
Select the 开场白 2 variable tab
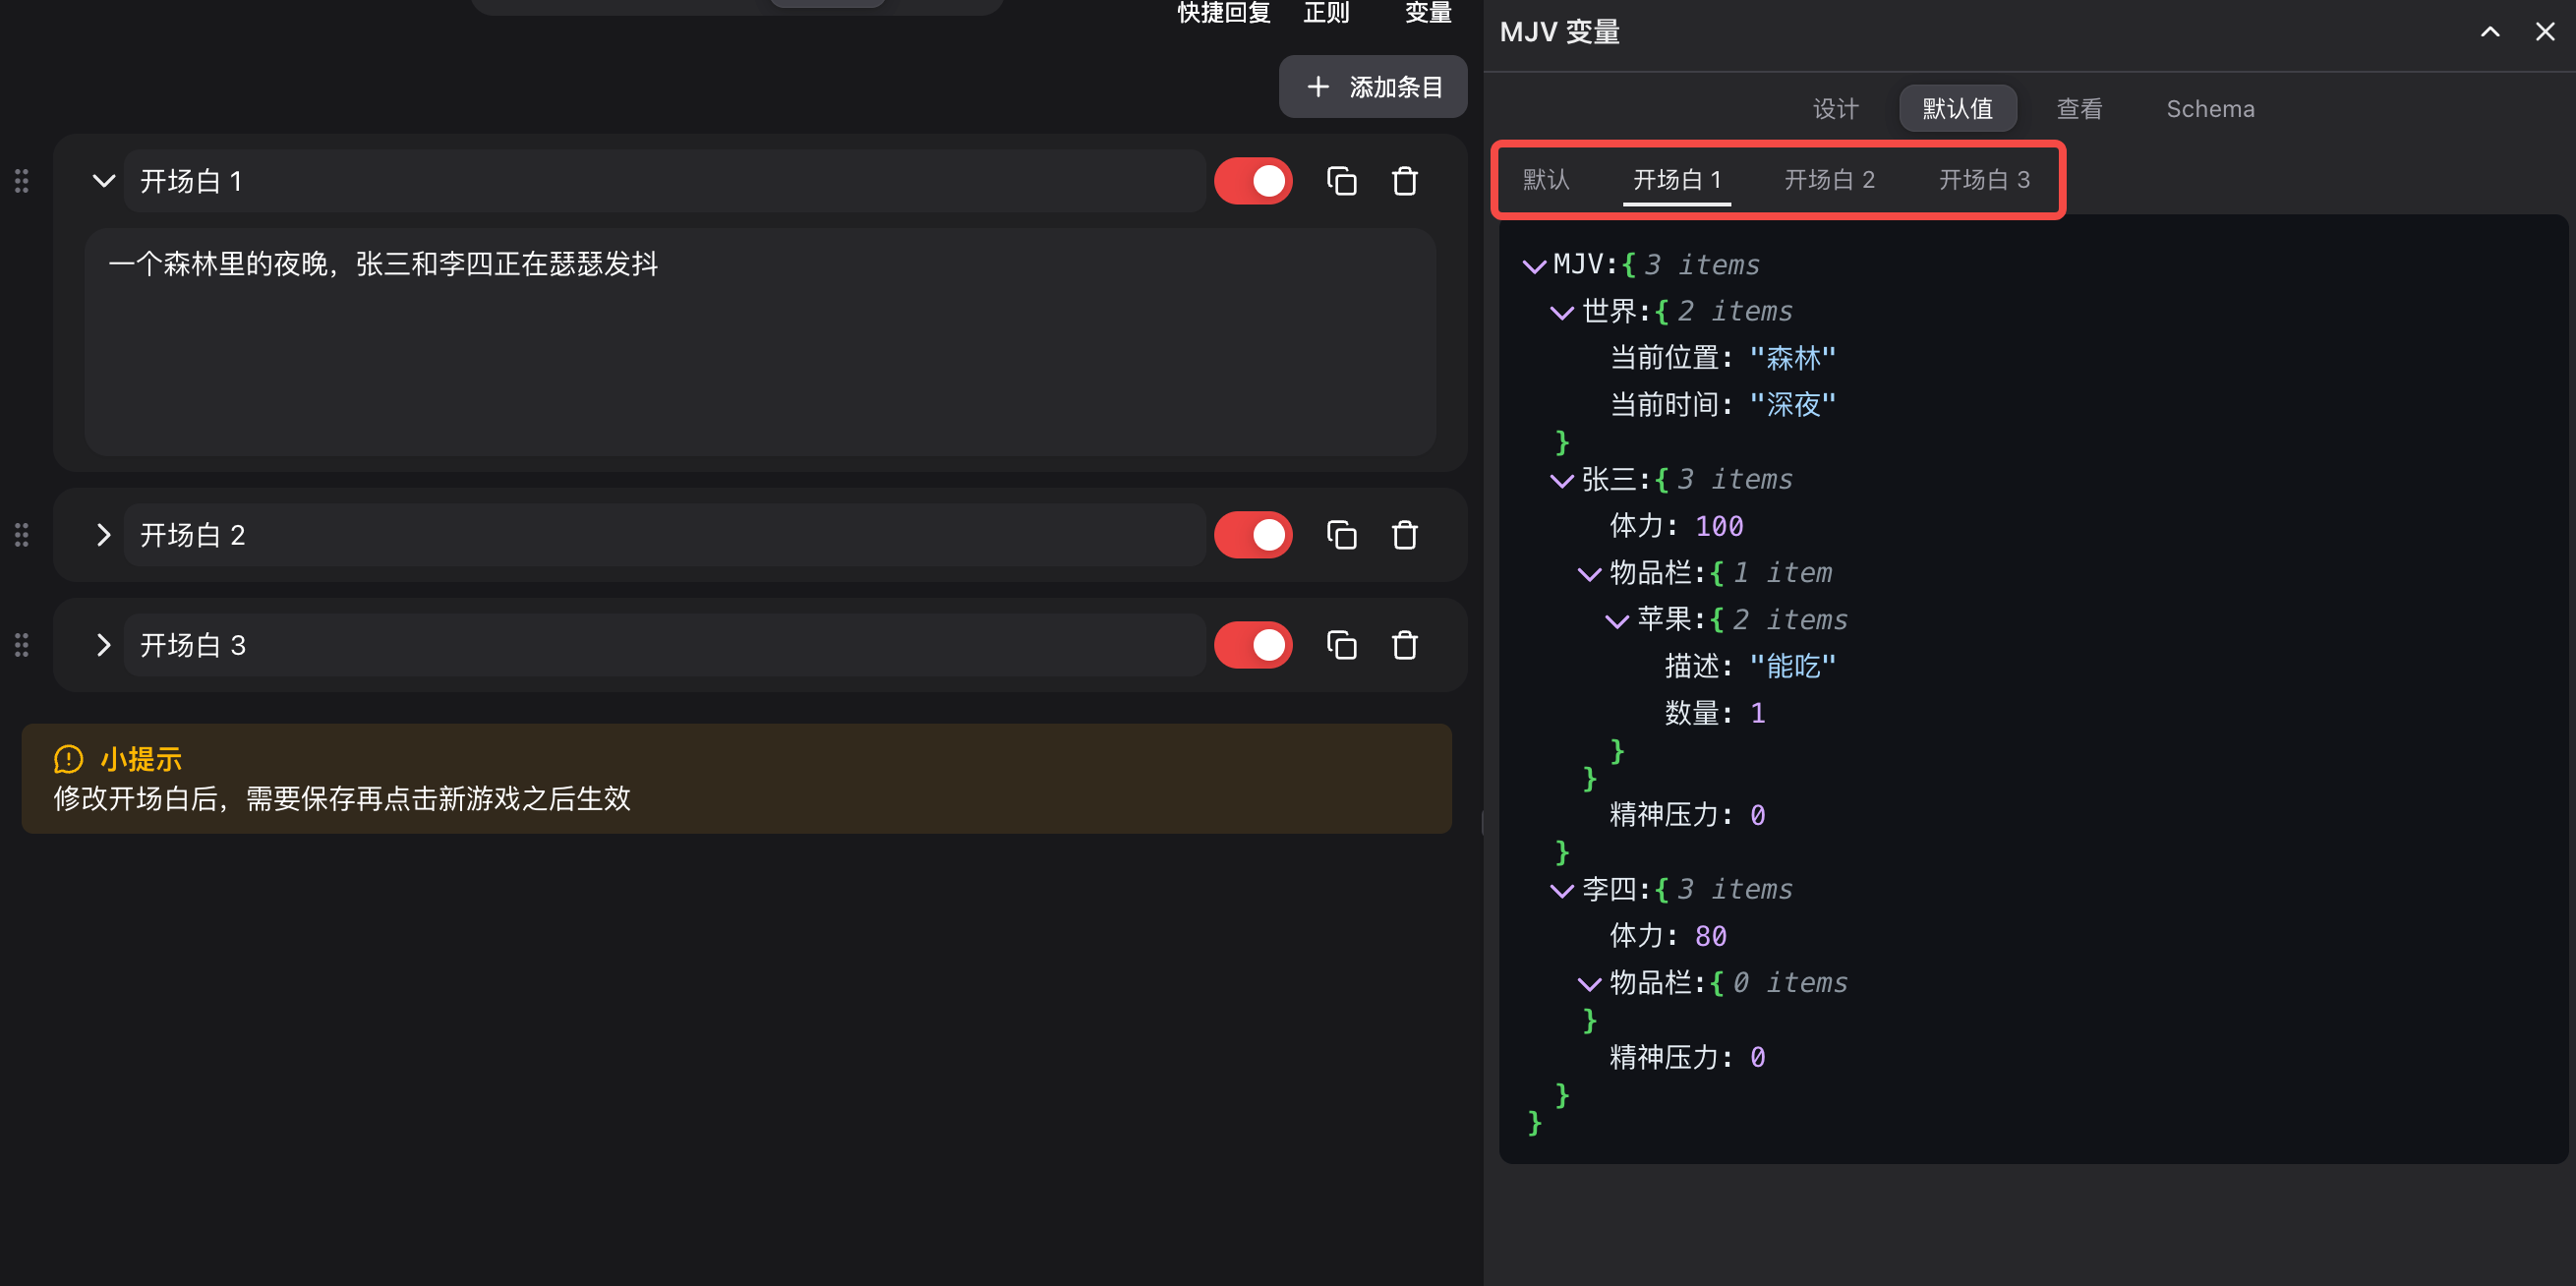[x=1828, y=180]
